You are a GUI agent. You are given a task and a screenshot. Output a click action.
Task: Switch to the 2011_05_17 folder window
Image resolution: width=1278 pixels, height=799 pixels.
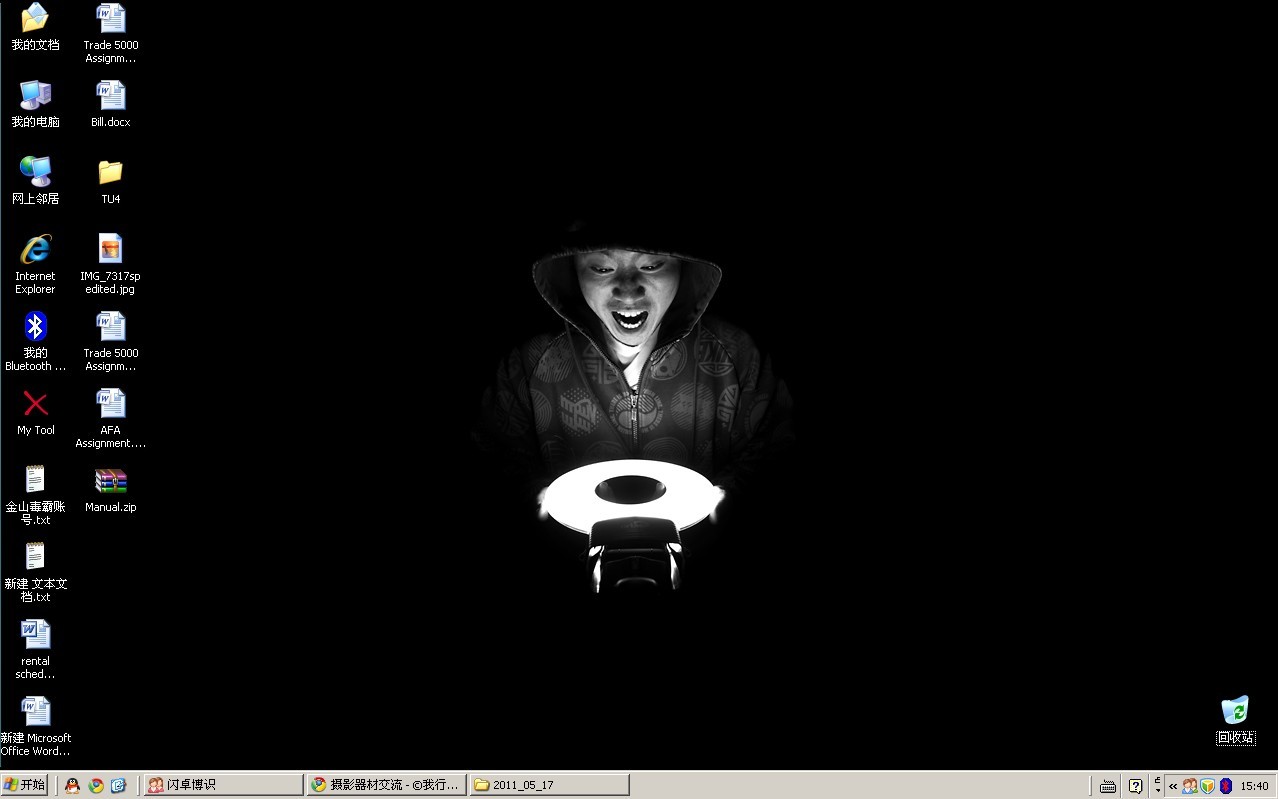[549, 785]
